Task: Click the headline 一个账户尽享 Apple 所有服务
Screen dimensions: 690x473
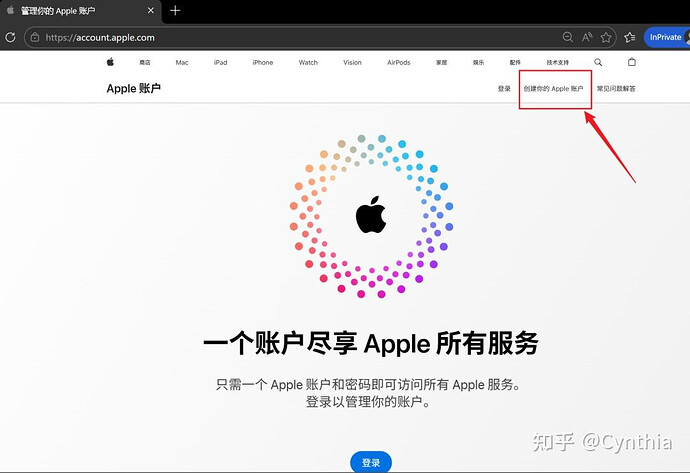Action: pyautogui.click(x=371, y=343)
